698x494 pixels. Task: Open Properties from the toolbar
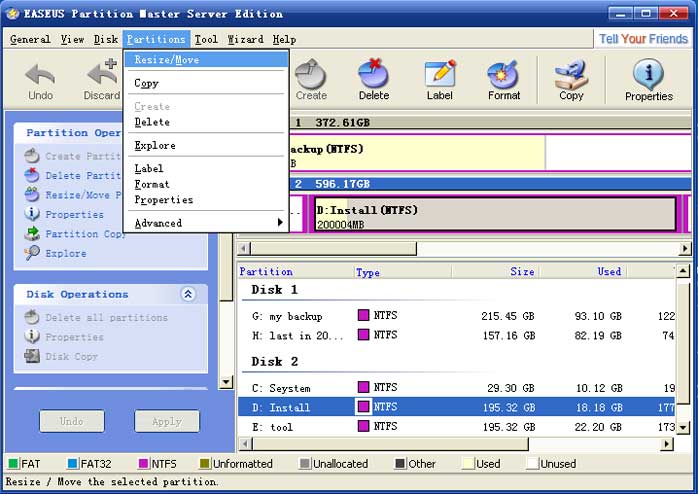(x=649, y=81)
